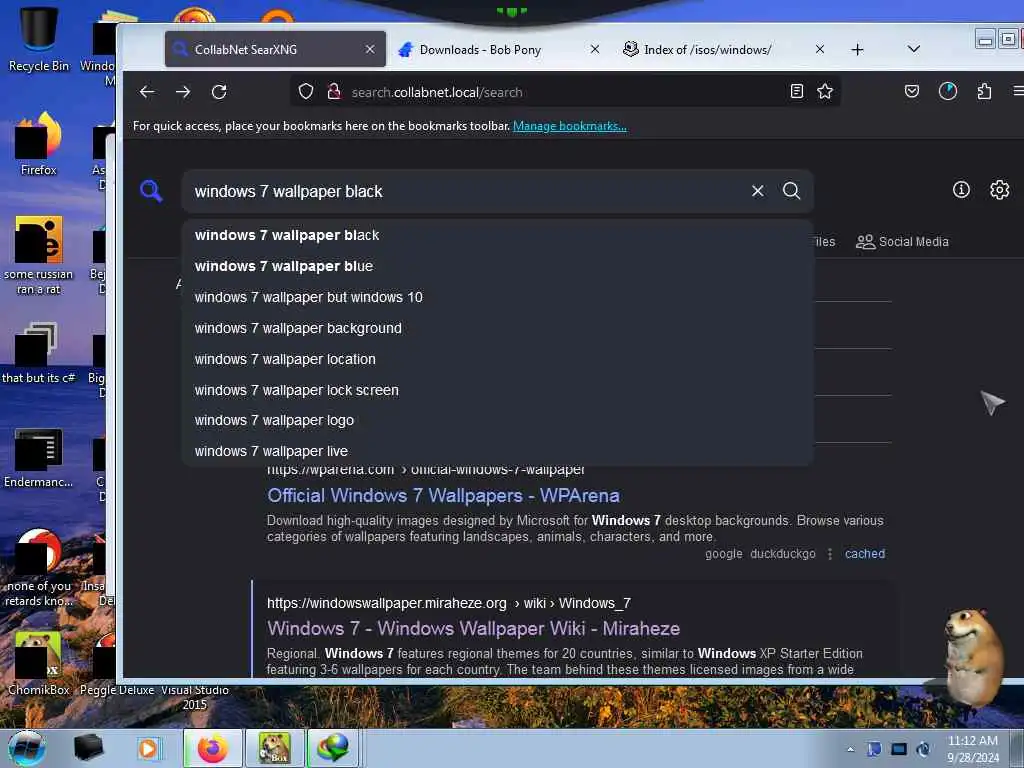The image size is (1024, 768).
Task: Open the tracking protection shield icon
Action: [x=306, y=91]
